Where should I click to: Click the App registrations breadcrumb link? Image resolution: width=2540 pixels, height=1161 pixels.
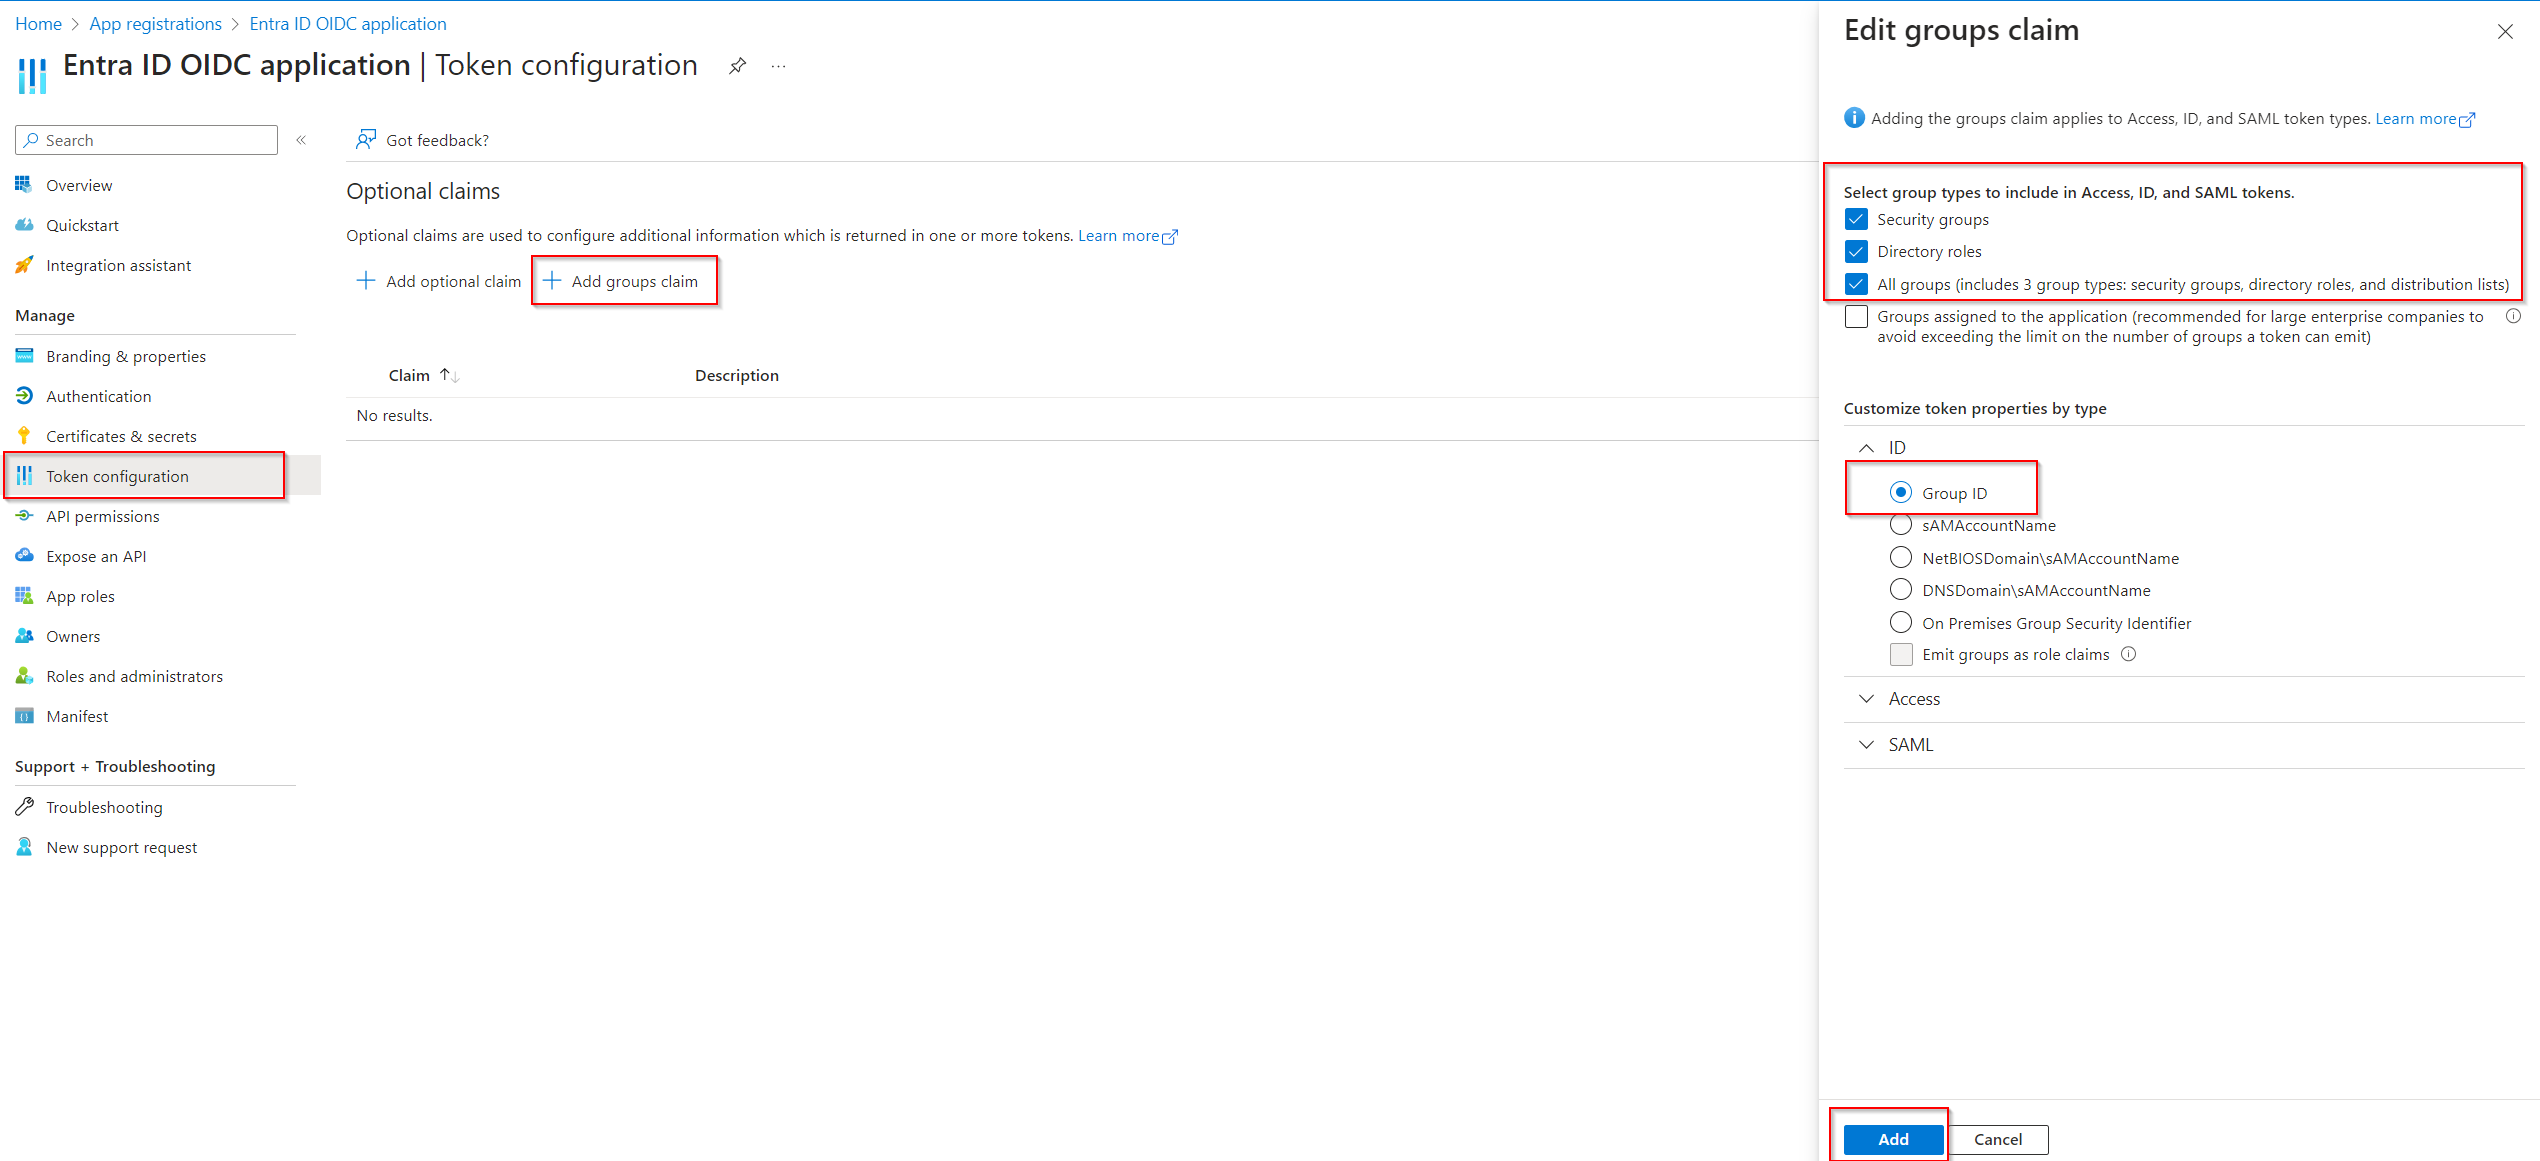(155, 24)
